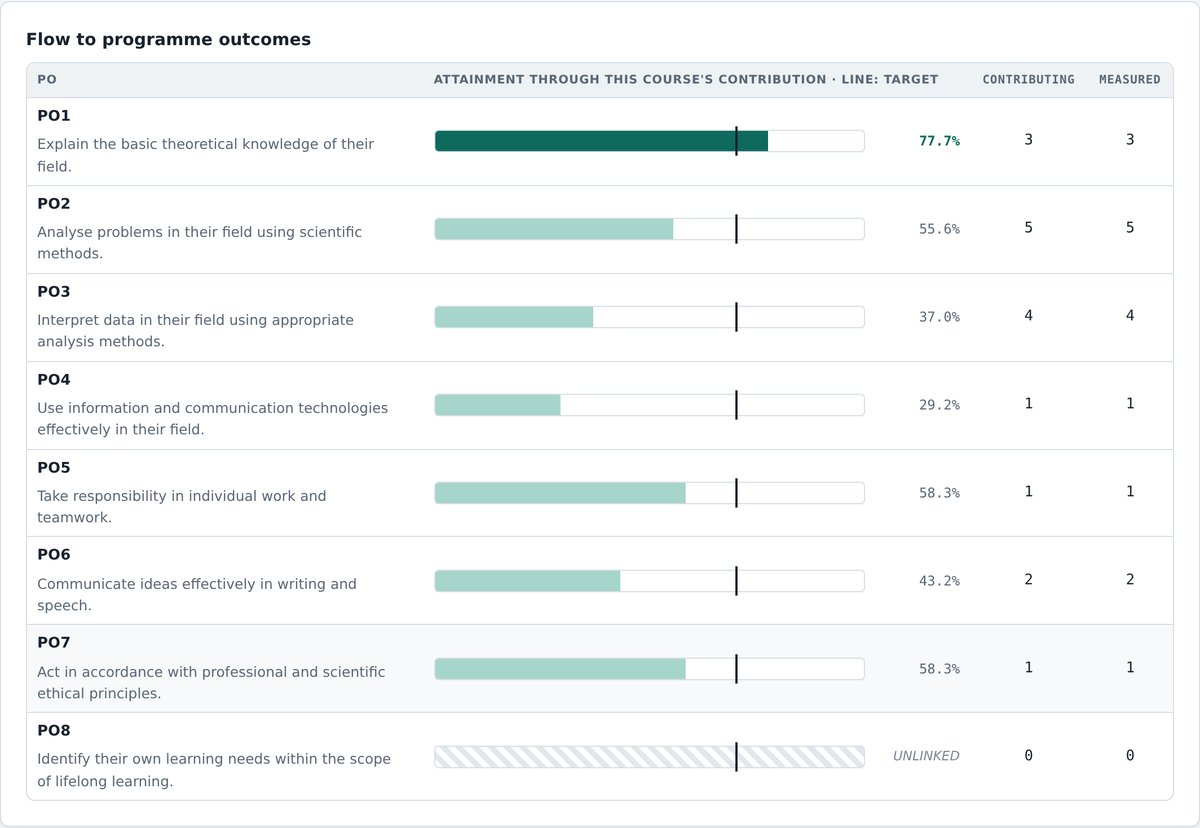The width and height of the screenshot is (1200, 828).
Task: Click the PO1 dark green attainment bar
Action: click(601, 141)
